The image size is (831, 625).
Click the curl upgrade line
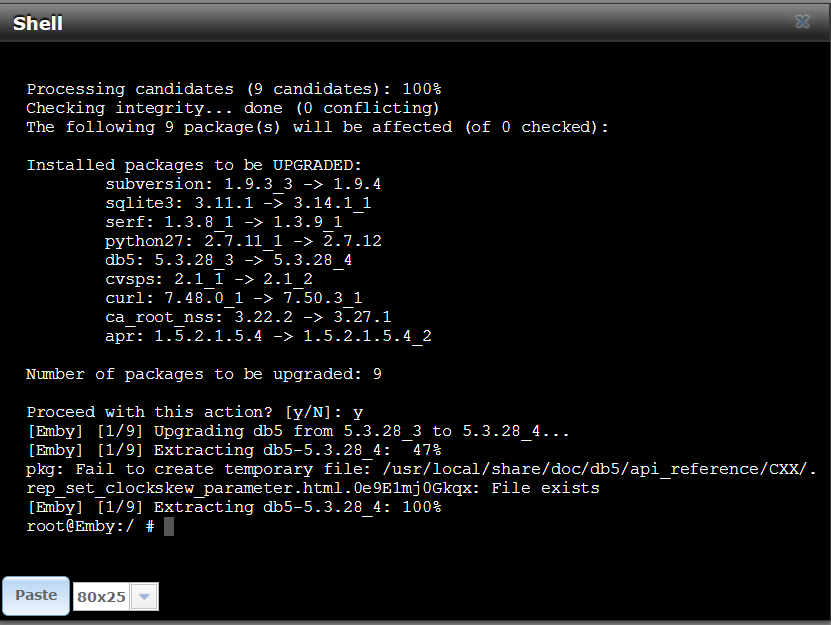coord(233,298)
